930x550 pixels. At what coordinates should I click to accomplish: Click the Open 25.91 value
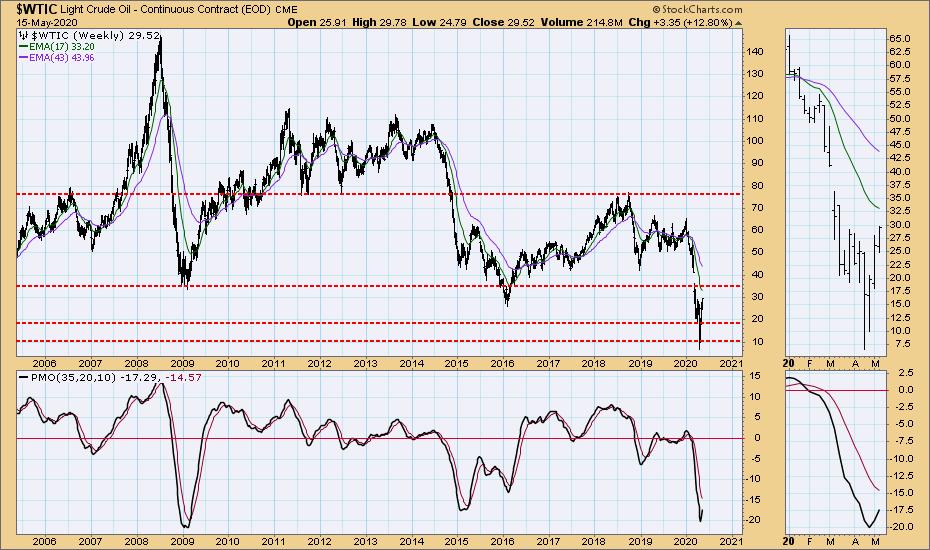click(x=315, y=23)
